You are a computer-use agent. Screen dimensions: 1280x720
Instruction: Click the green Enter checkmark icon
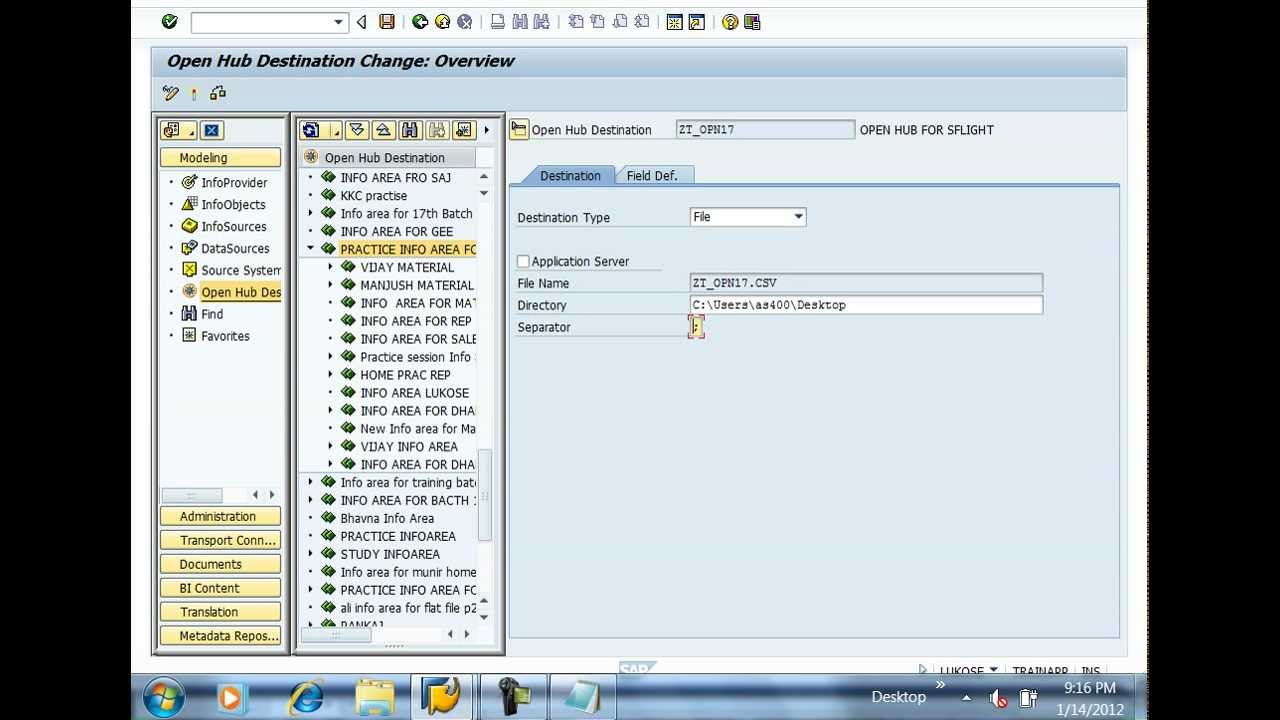coord(169,21)
